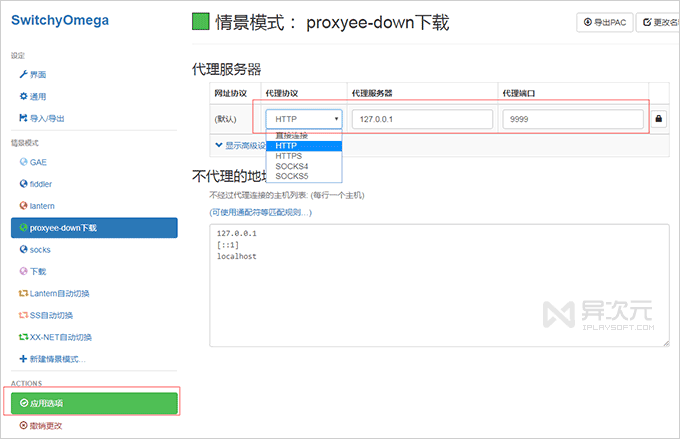Click the 导出PAC button
The image size is (680, 439).
605,22
